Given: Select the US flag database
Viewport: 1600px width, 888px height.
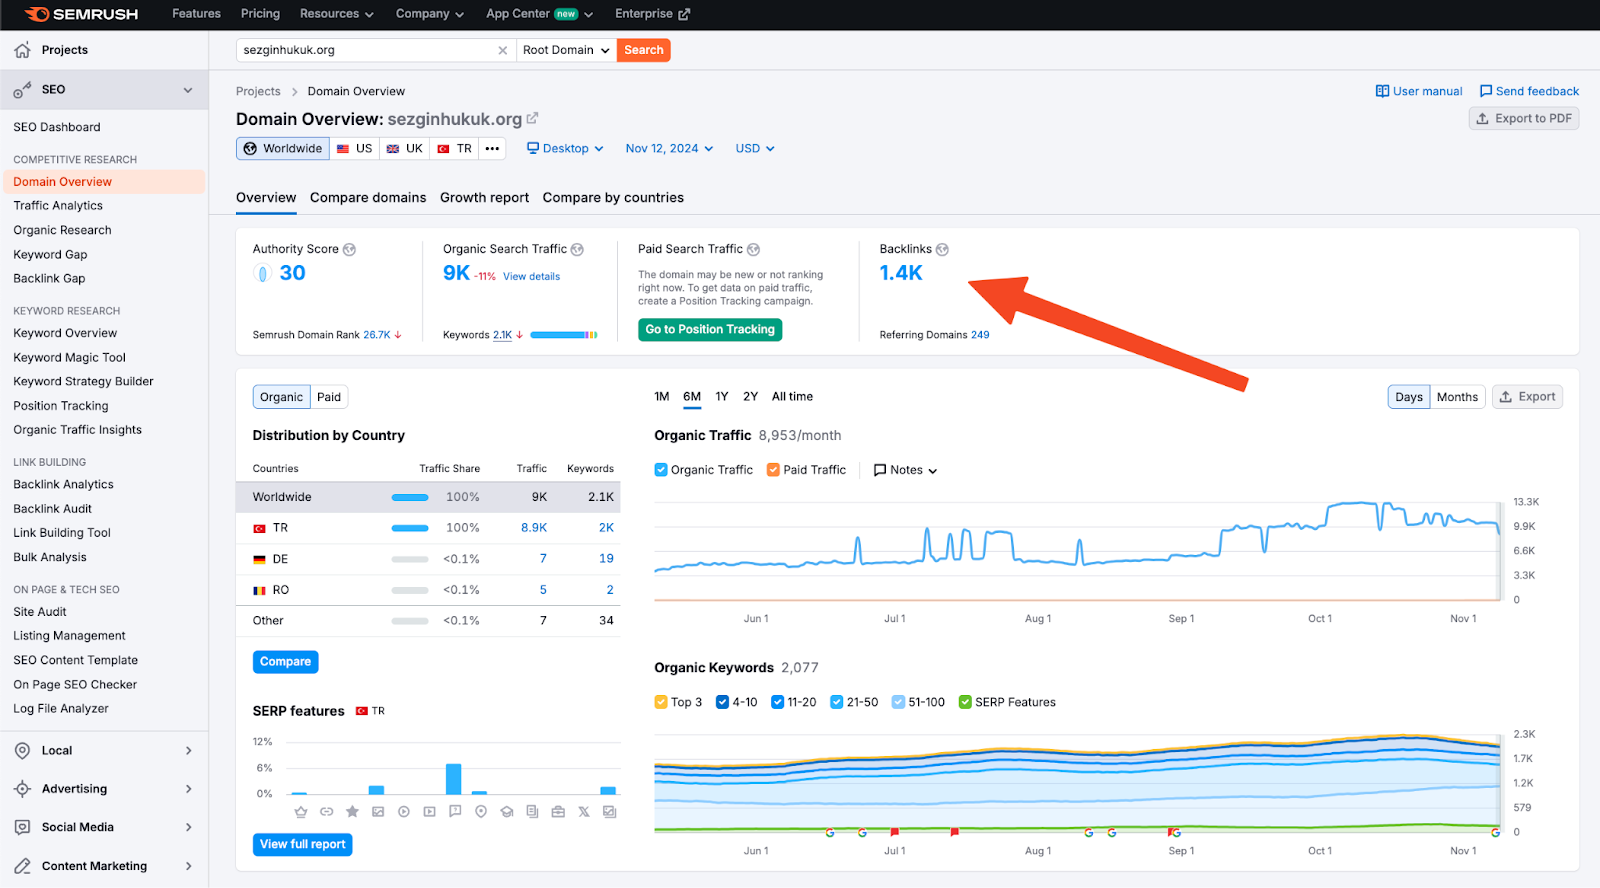Looking at the screenshot, I should [x=354, y=149].
